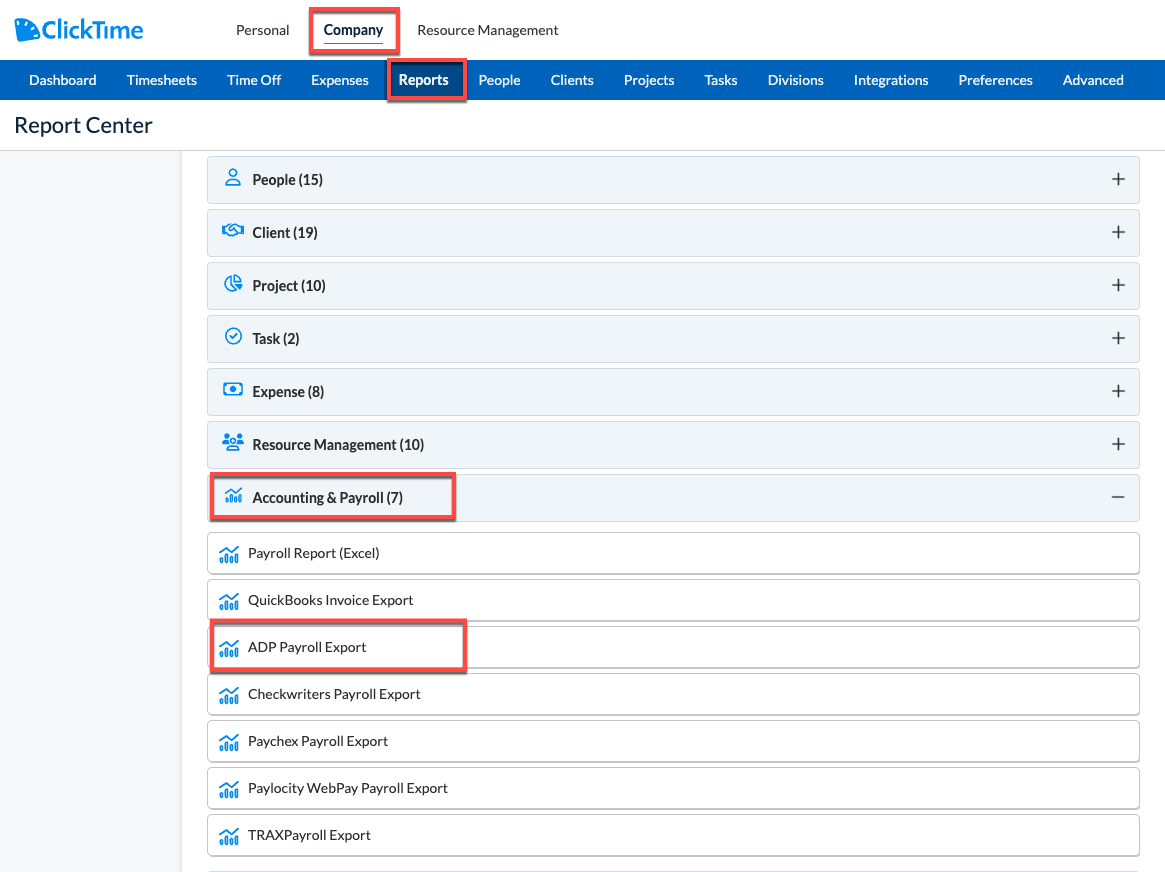Click the Expense money icon
The image size is (1165, 872).
tap(232, 390)
